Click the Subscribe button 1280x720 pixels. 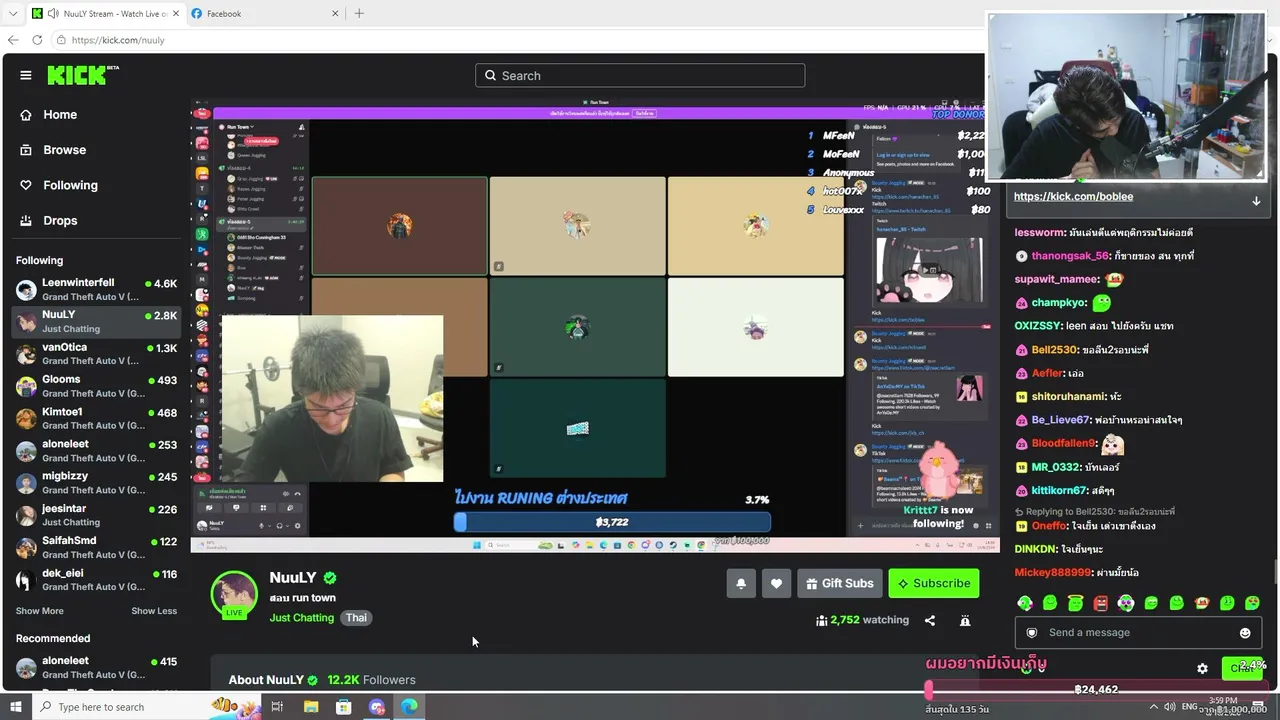tap(934, 583)
